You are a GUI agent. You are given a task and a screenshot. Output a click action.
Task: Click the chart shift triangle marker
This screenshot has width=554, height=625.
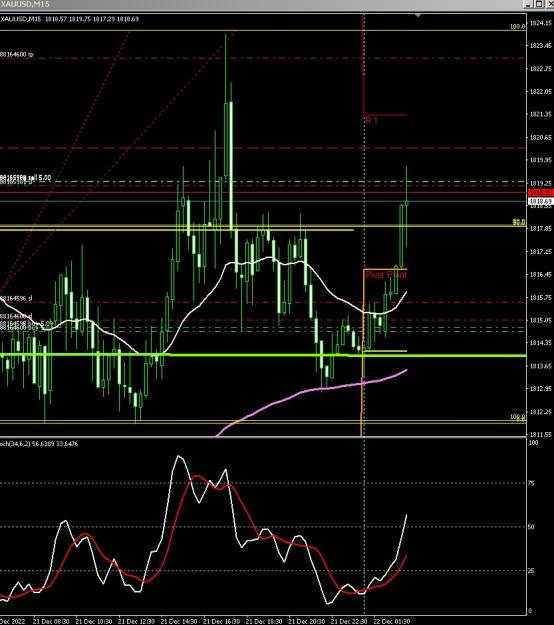point(418,15)
